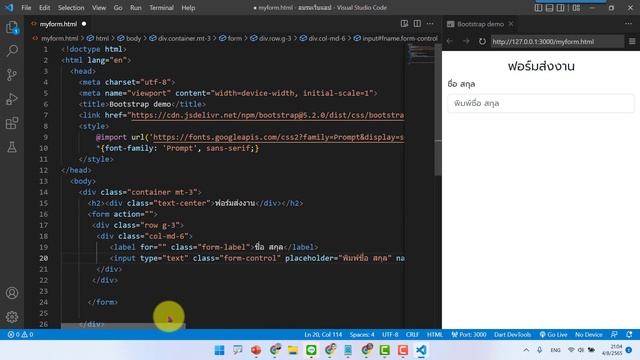
Task: Click the editor horizontal scrollbar
Action: point(123,326)
